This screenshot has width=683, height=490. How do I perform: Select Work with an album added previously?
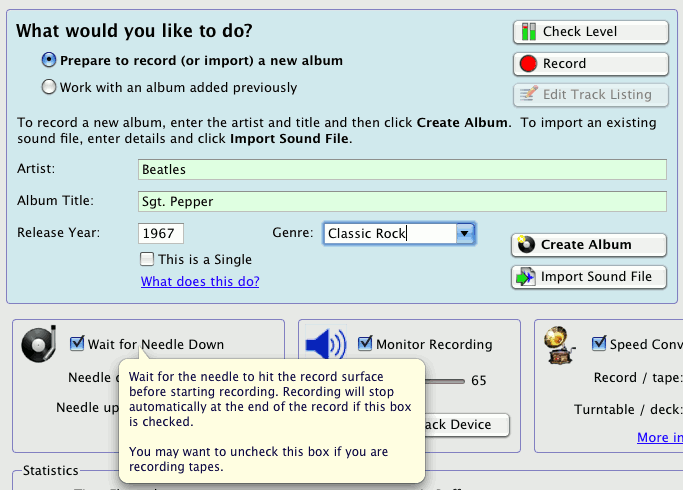pos(49,87)
